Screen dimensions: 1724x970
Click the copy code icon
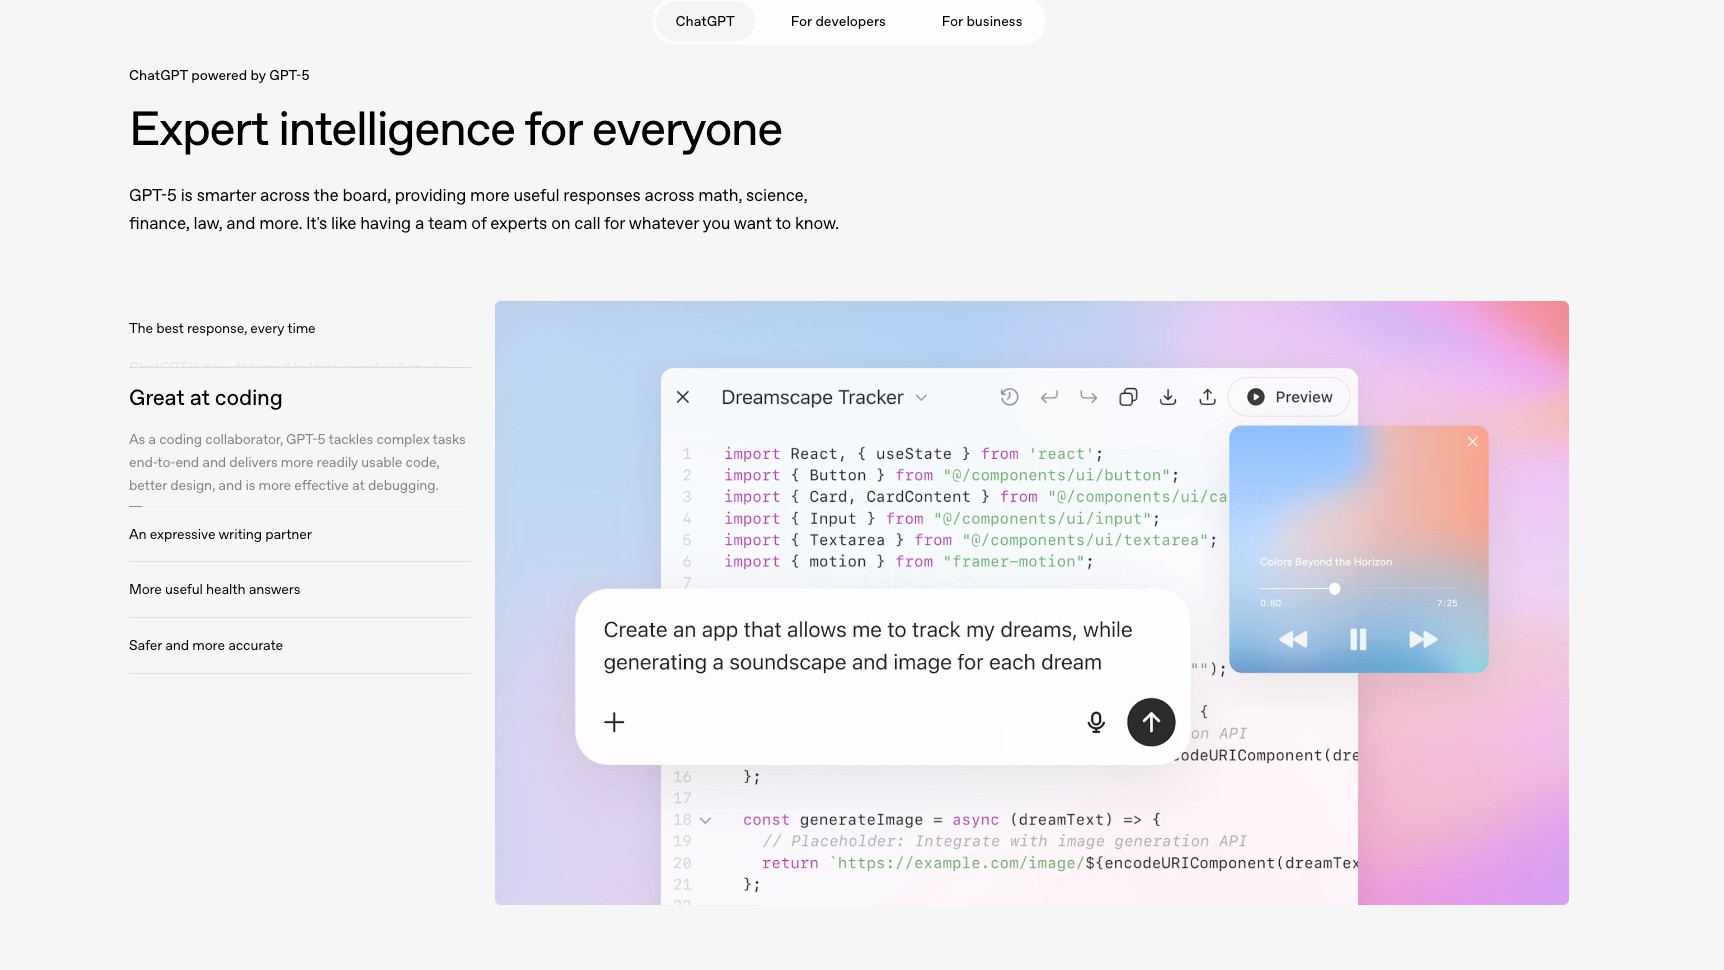pyautogui.click(x=1128, y=397)
